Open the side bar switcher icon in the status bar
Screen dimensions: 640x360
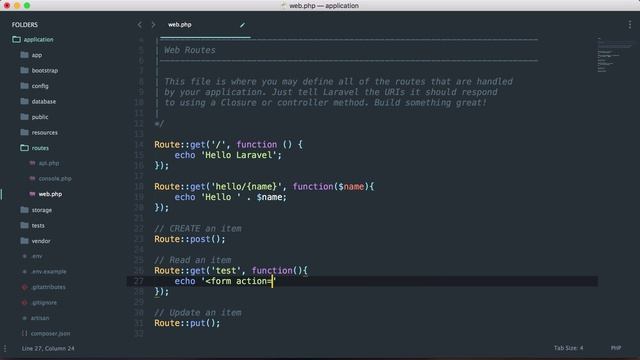(x=5, y=349)
